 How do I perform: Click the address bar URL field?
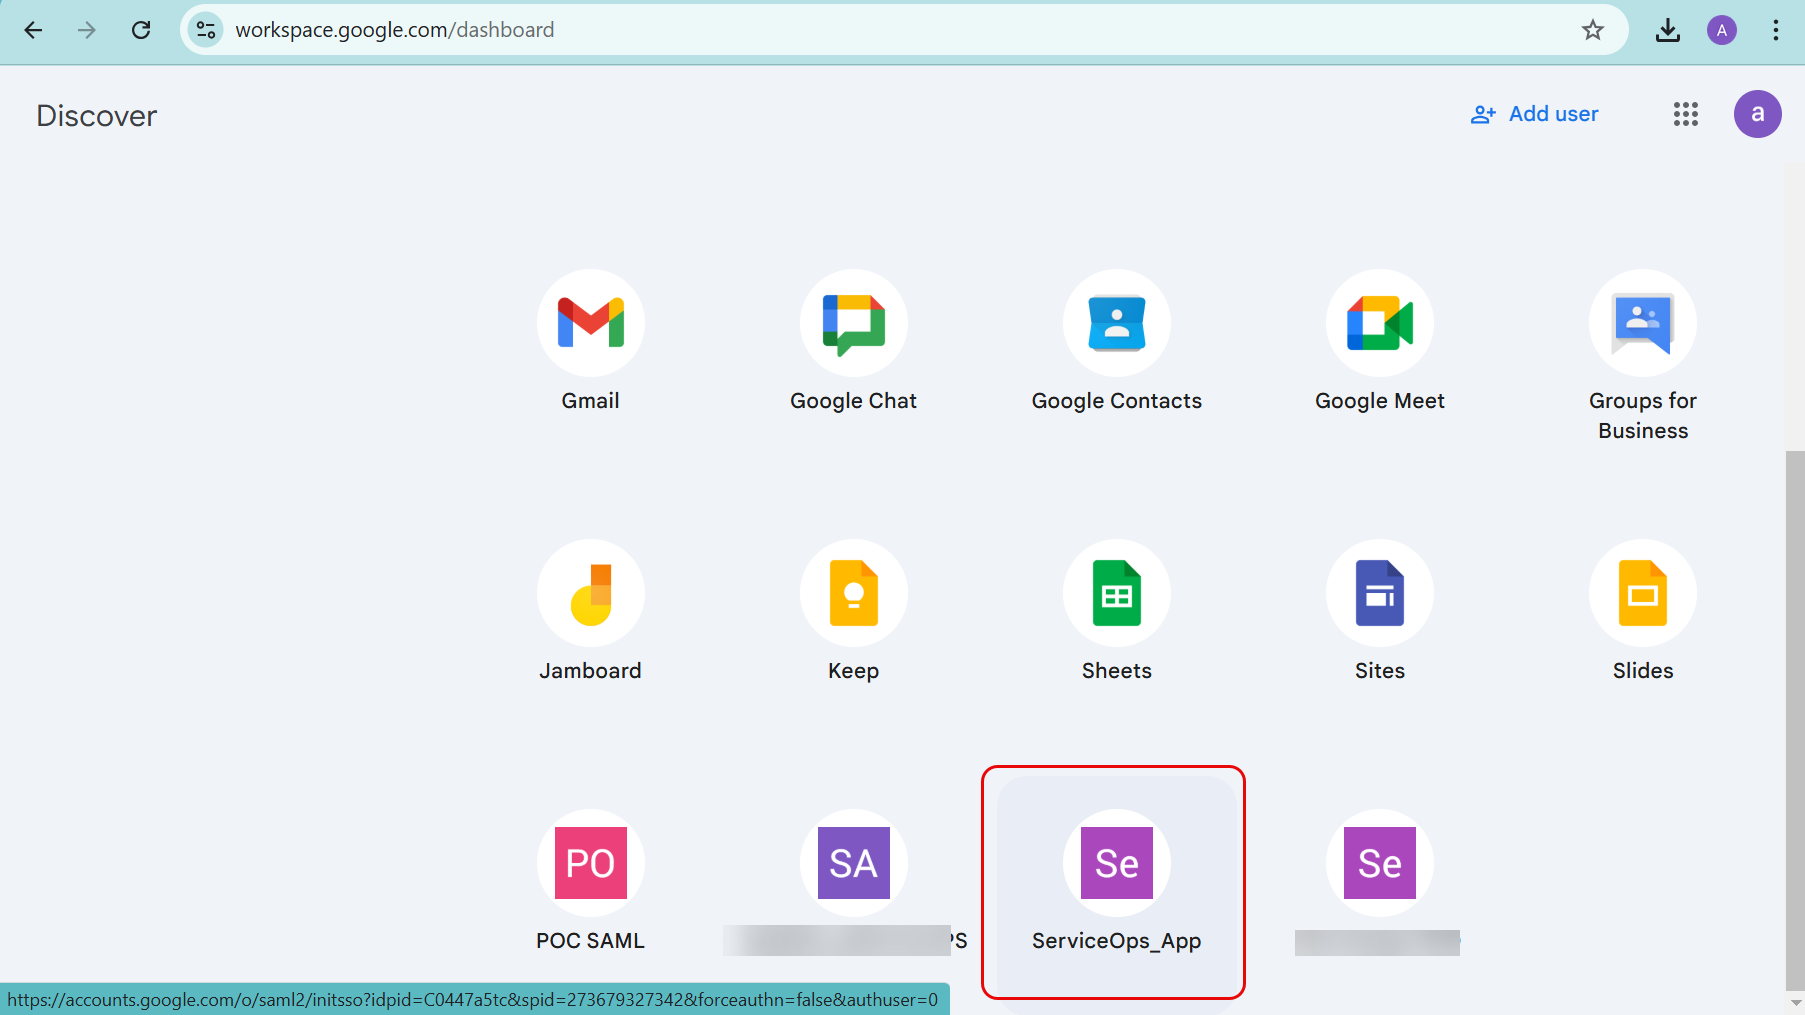tap(800, 30)
